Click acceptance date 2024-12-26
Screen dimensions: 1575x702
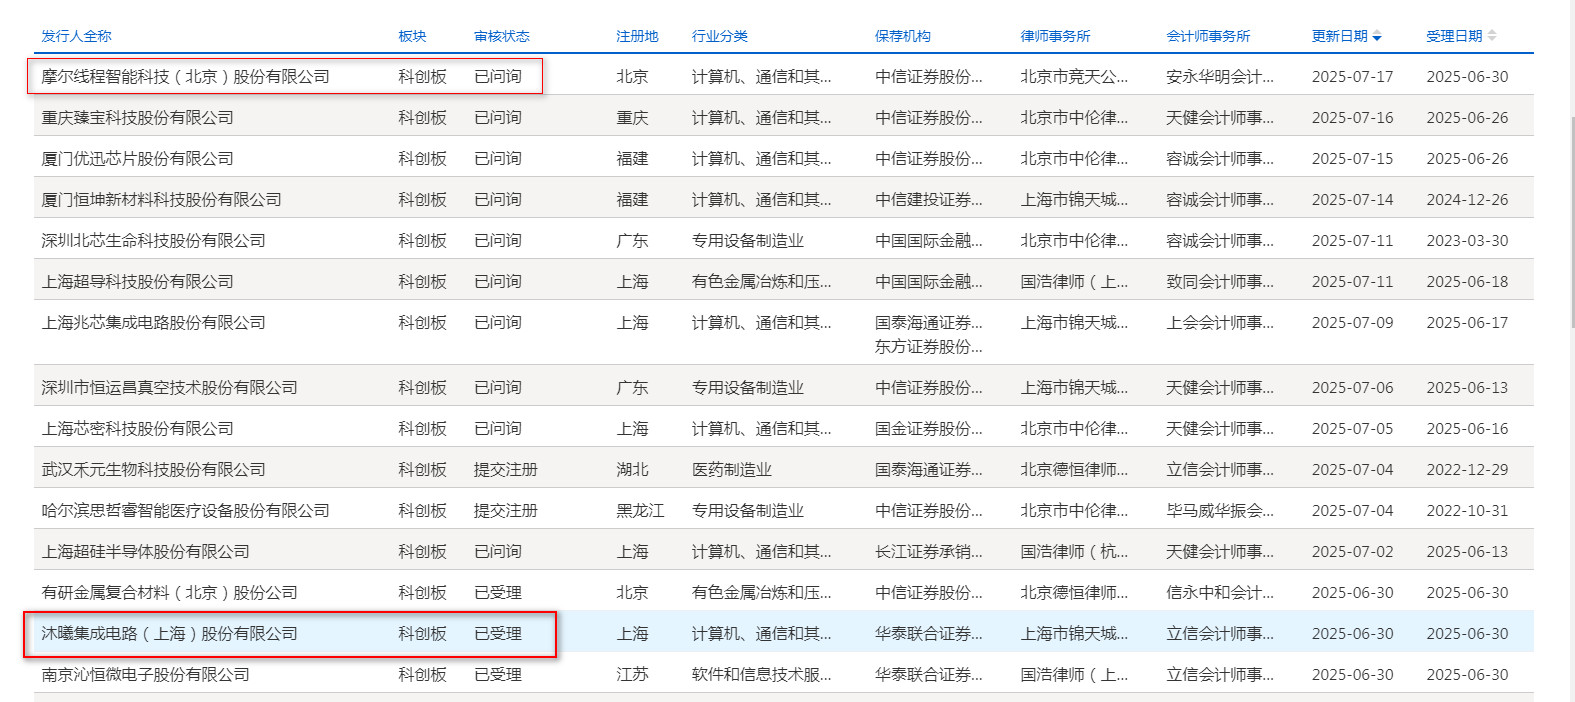(x=1467, y=200)
